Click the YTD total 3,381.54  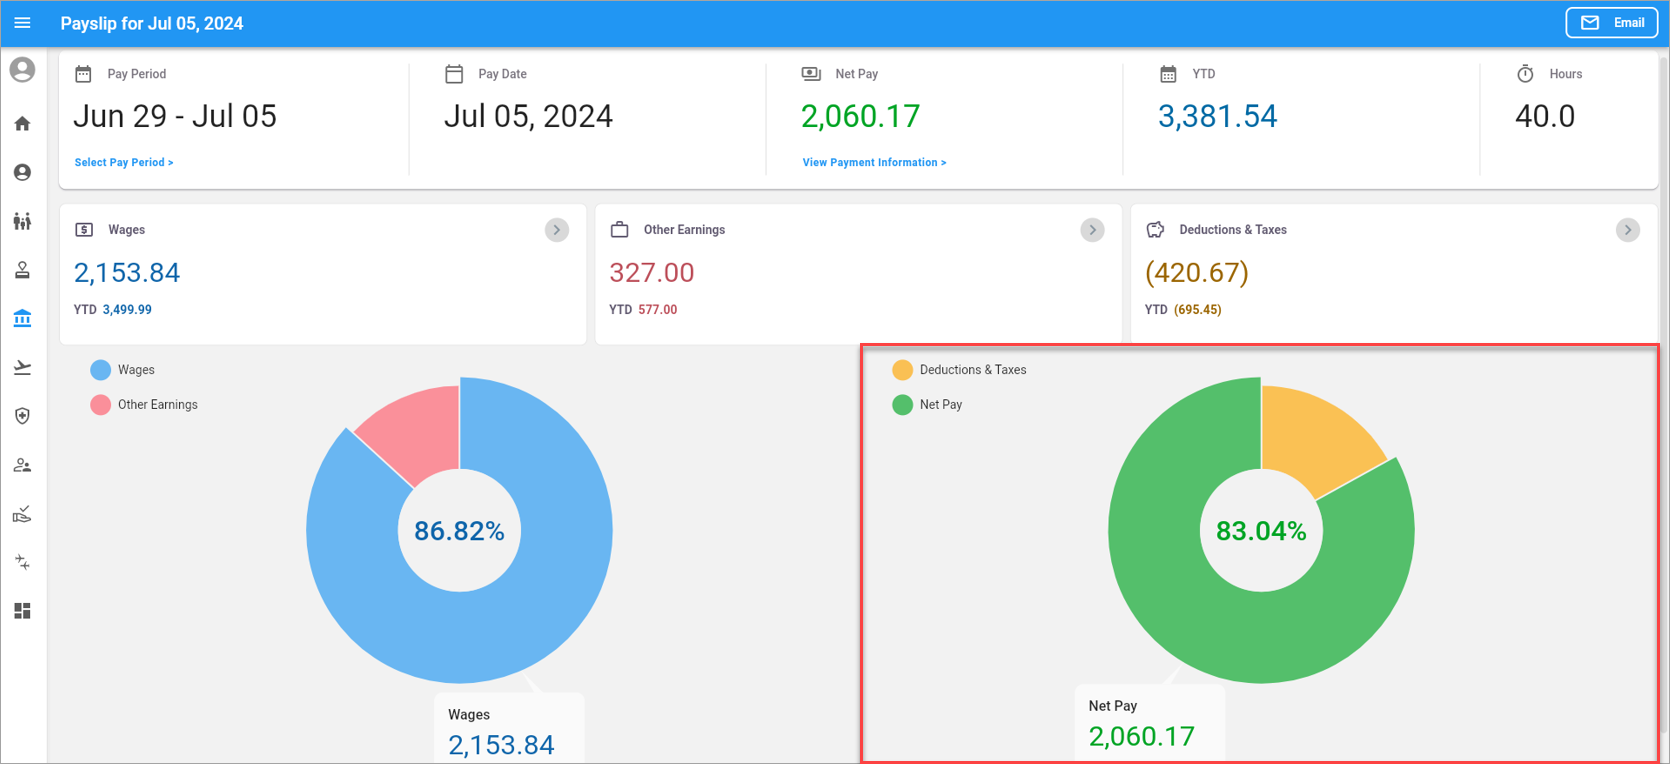point(1217,116)
